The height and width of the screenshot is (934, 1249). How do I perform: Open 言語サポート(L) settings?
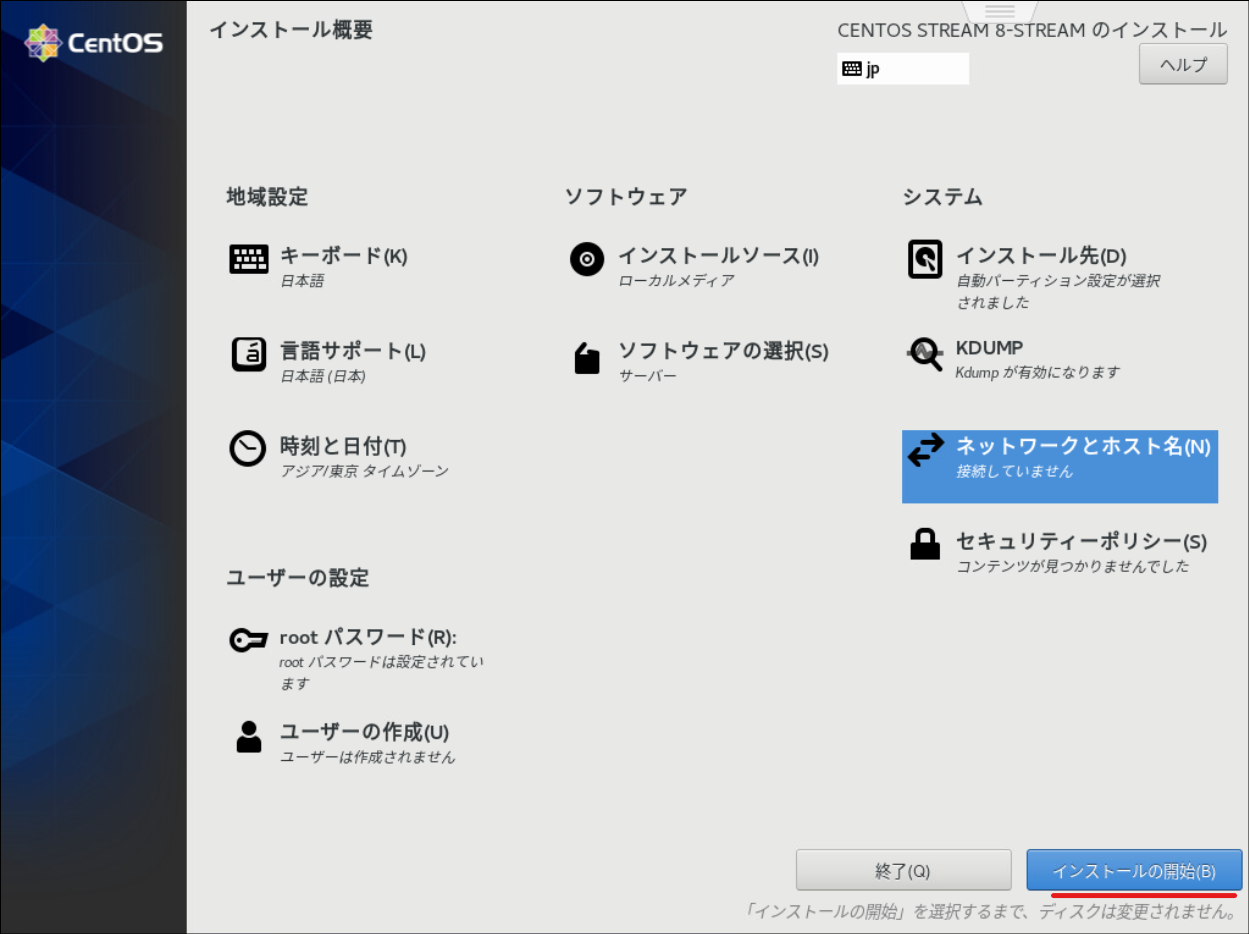(x=352, y=351)
